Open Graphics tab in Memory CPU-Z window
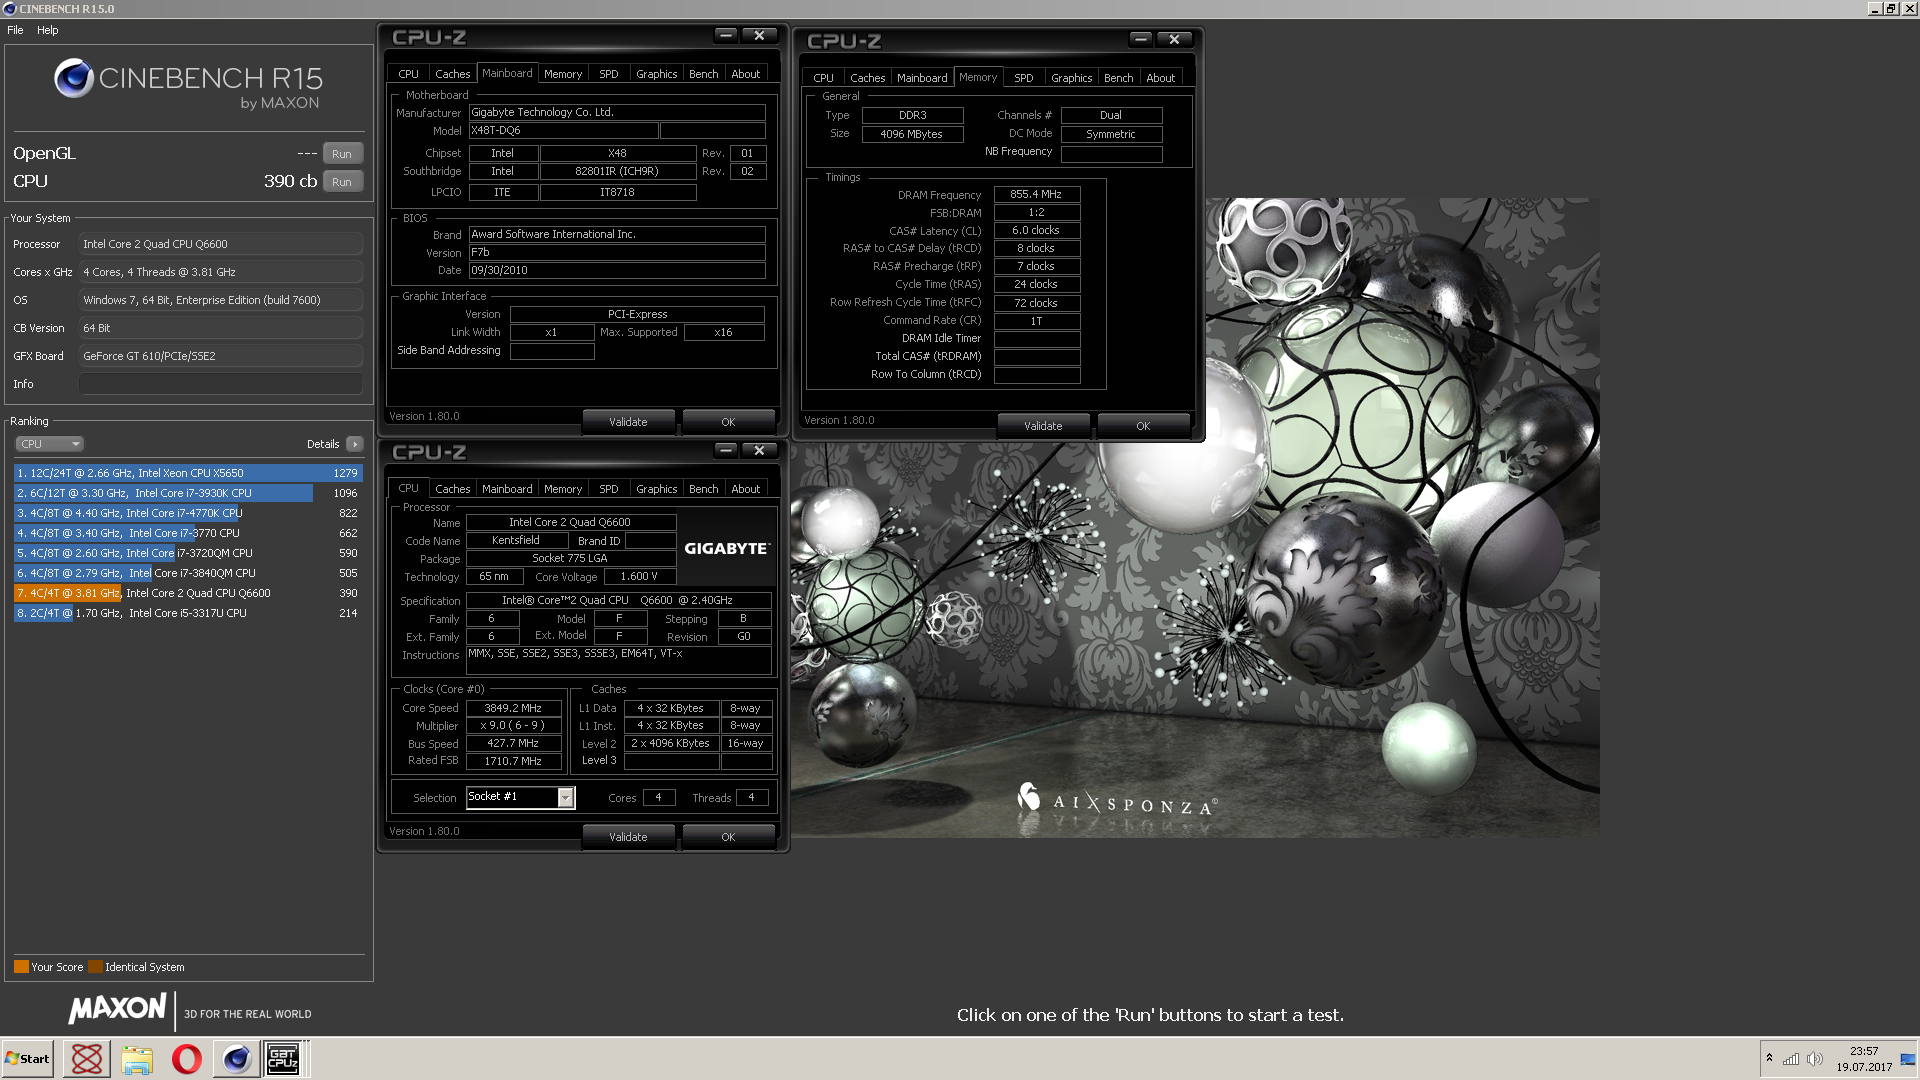The width and height of the screenshot is (1920, 1080). pos(1072,78)
